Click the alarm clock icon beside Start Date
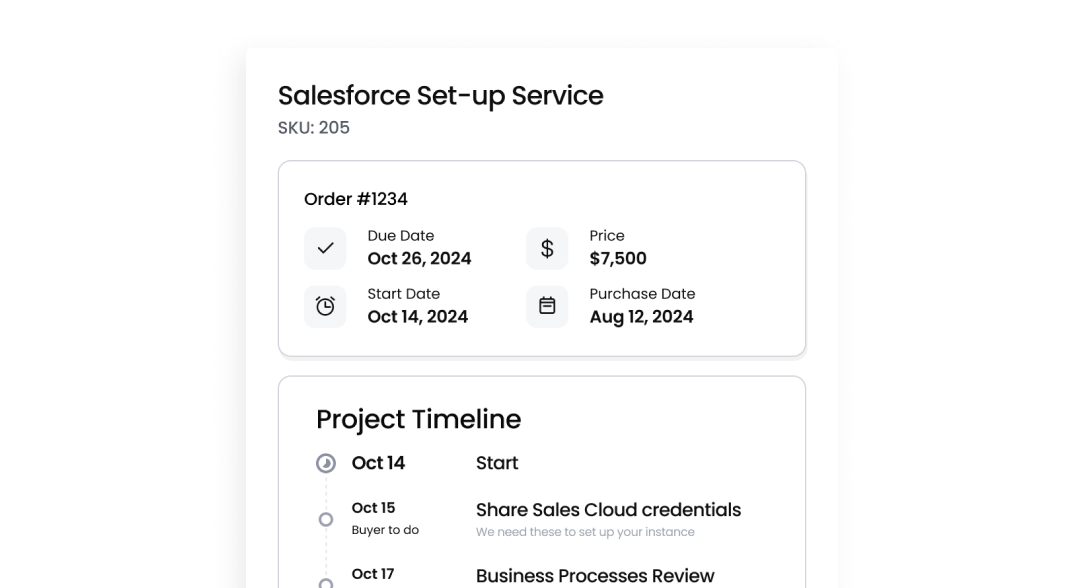Viewport: 1084px width, 588px height. pyautogui.click(x=325, y=306)
